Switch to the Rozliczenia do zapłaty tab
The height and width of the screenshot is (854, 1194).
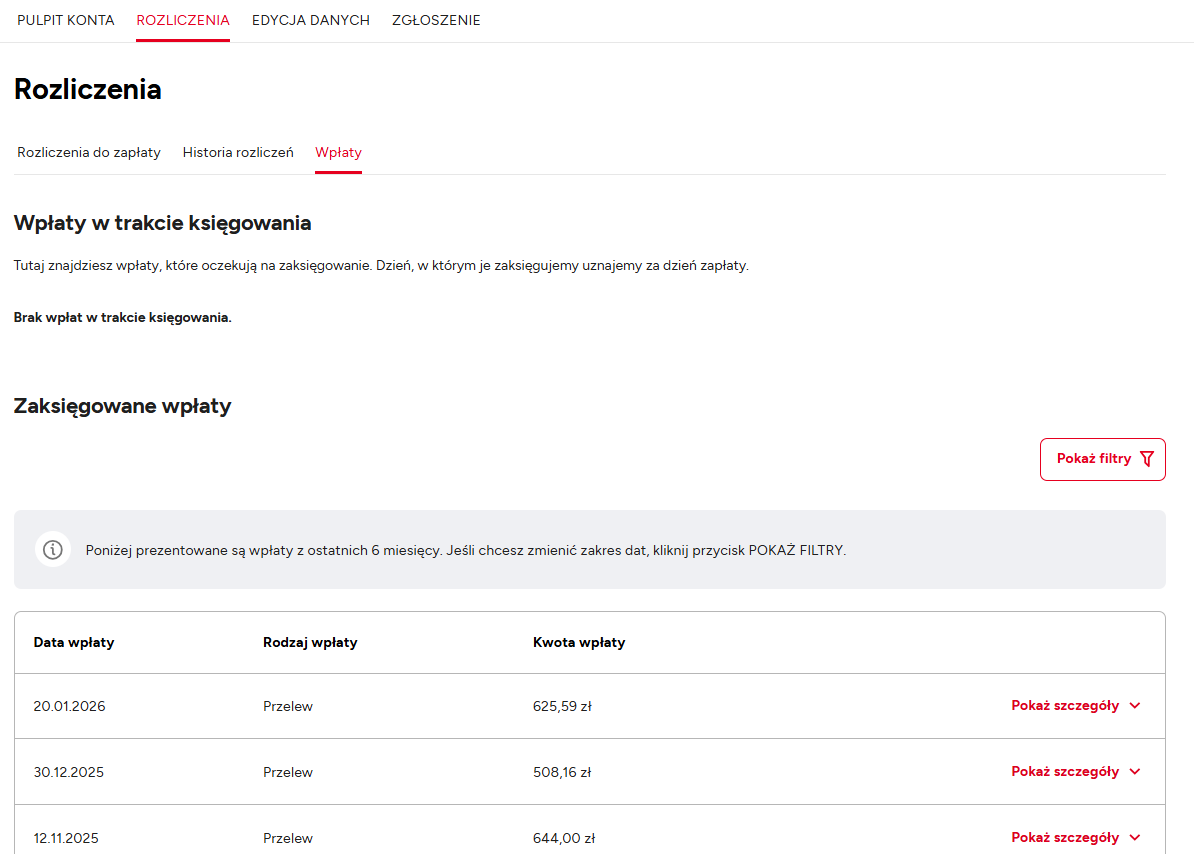pos(89,153)
